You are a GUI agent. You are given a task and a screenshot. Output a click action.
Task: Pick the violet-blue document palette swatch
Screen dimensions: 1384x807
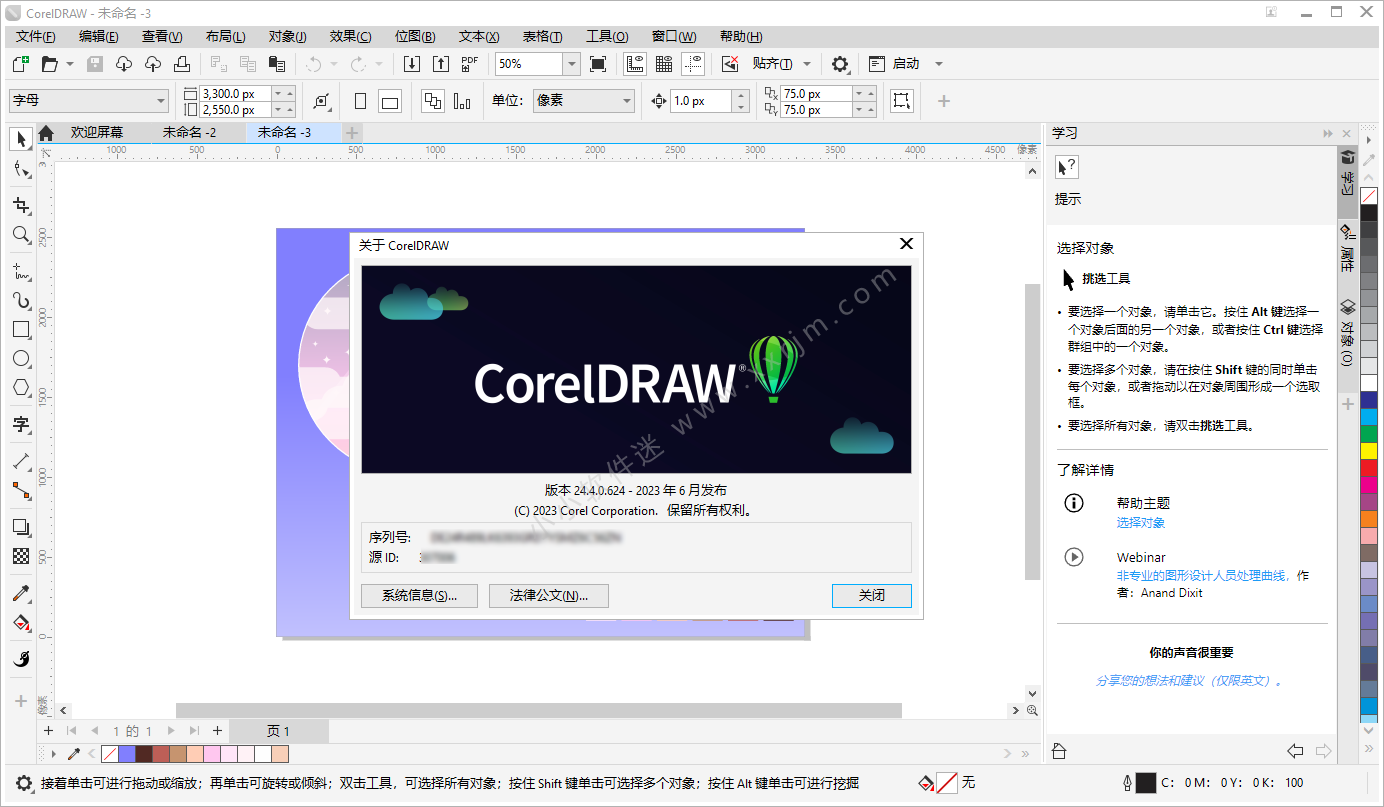click(127, 754)
